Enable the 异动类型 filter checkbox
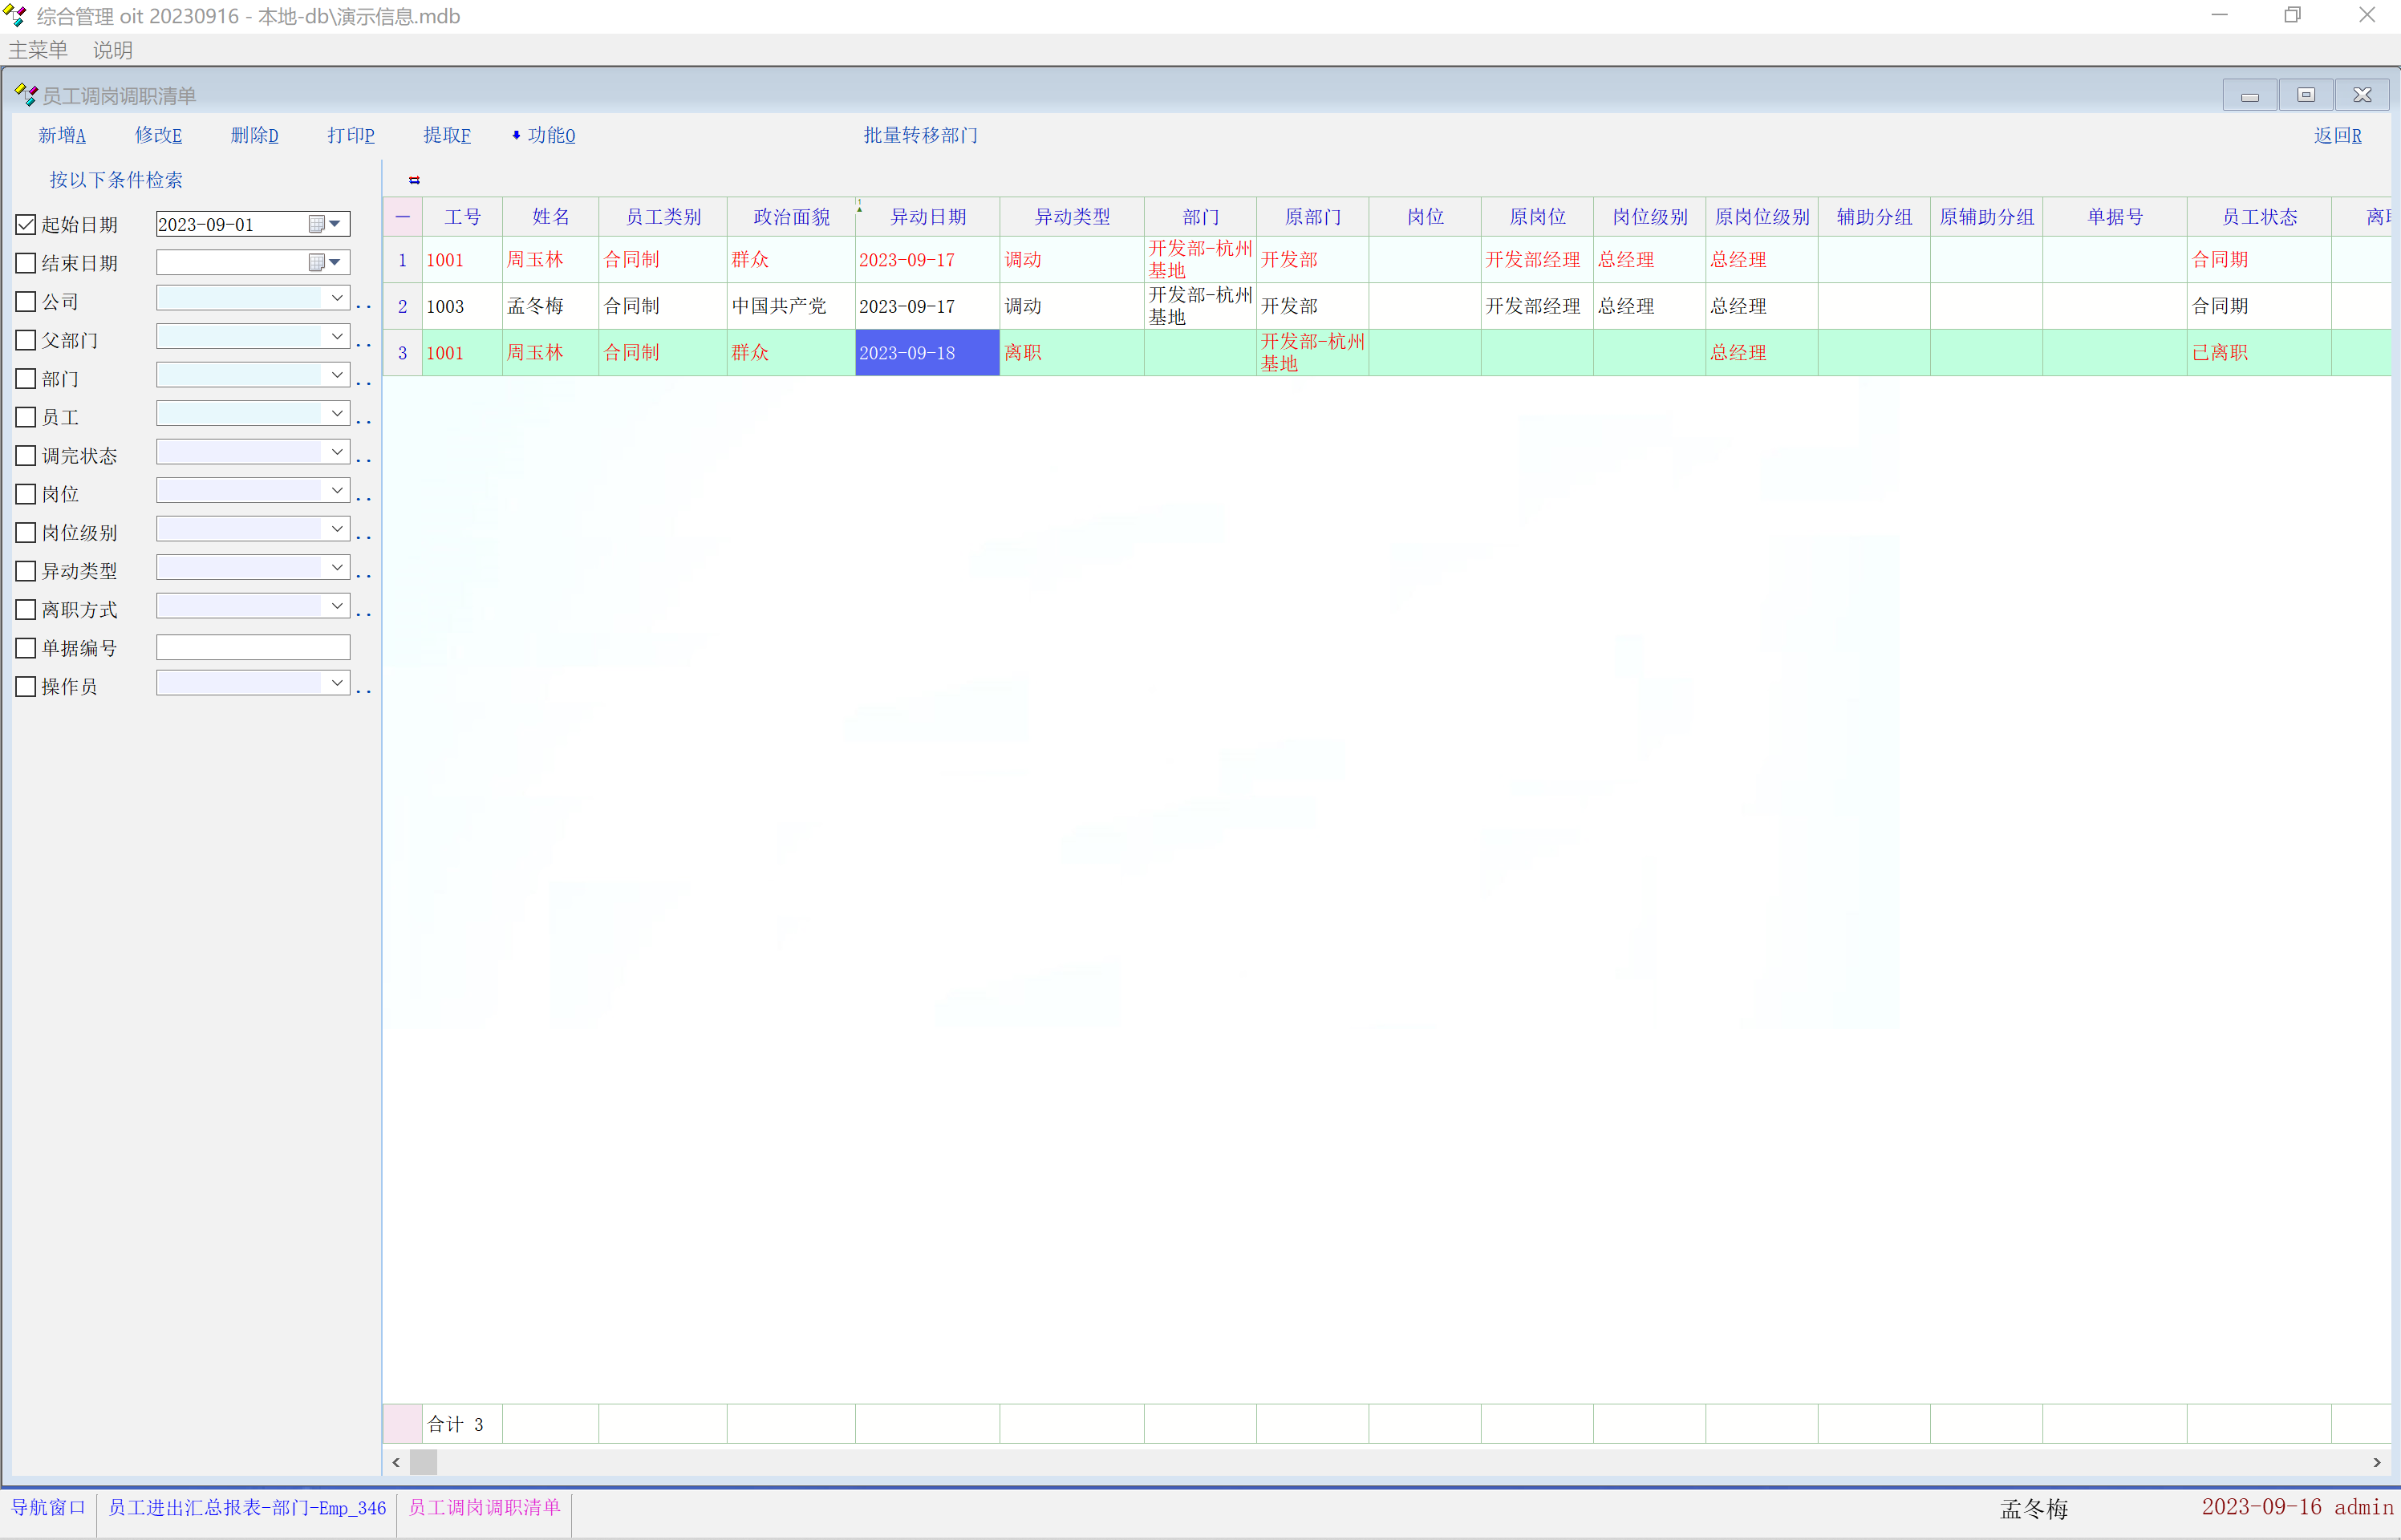 [x=26, y=571]
